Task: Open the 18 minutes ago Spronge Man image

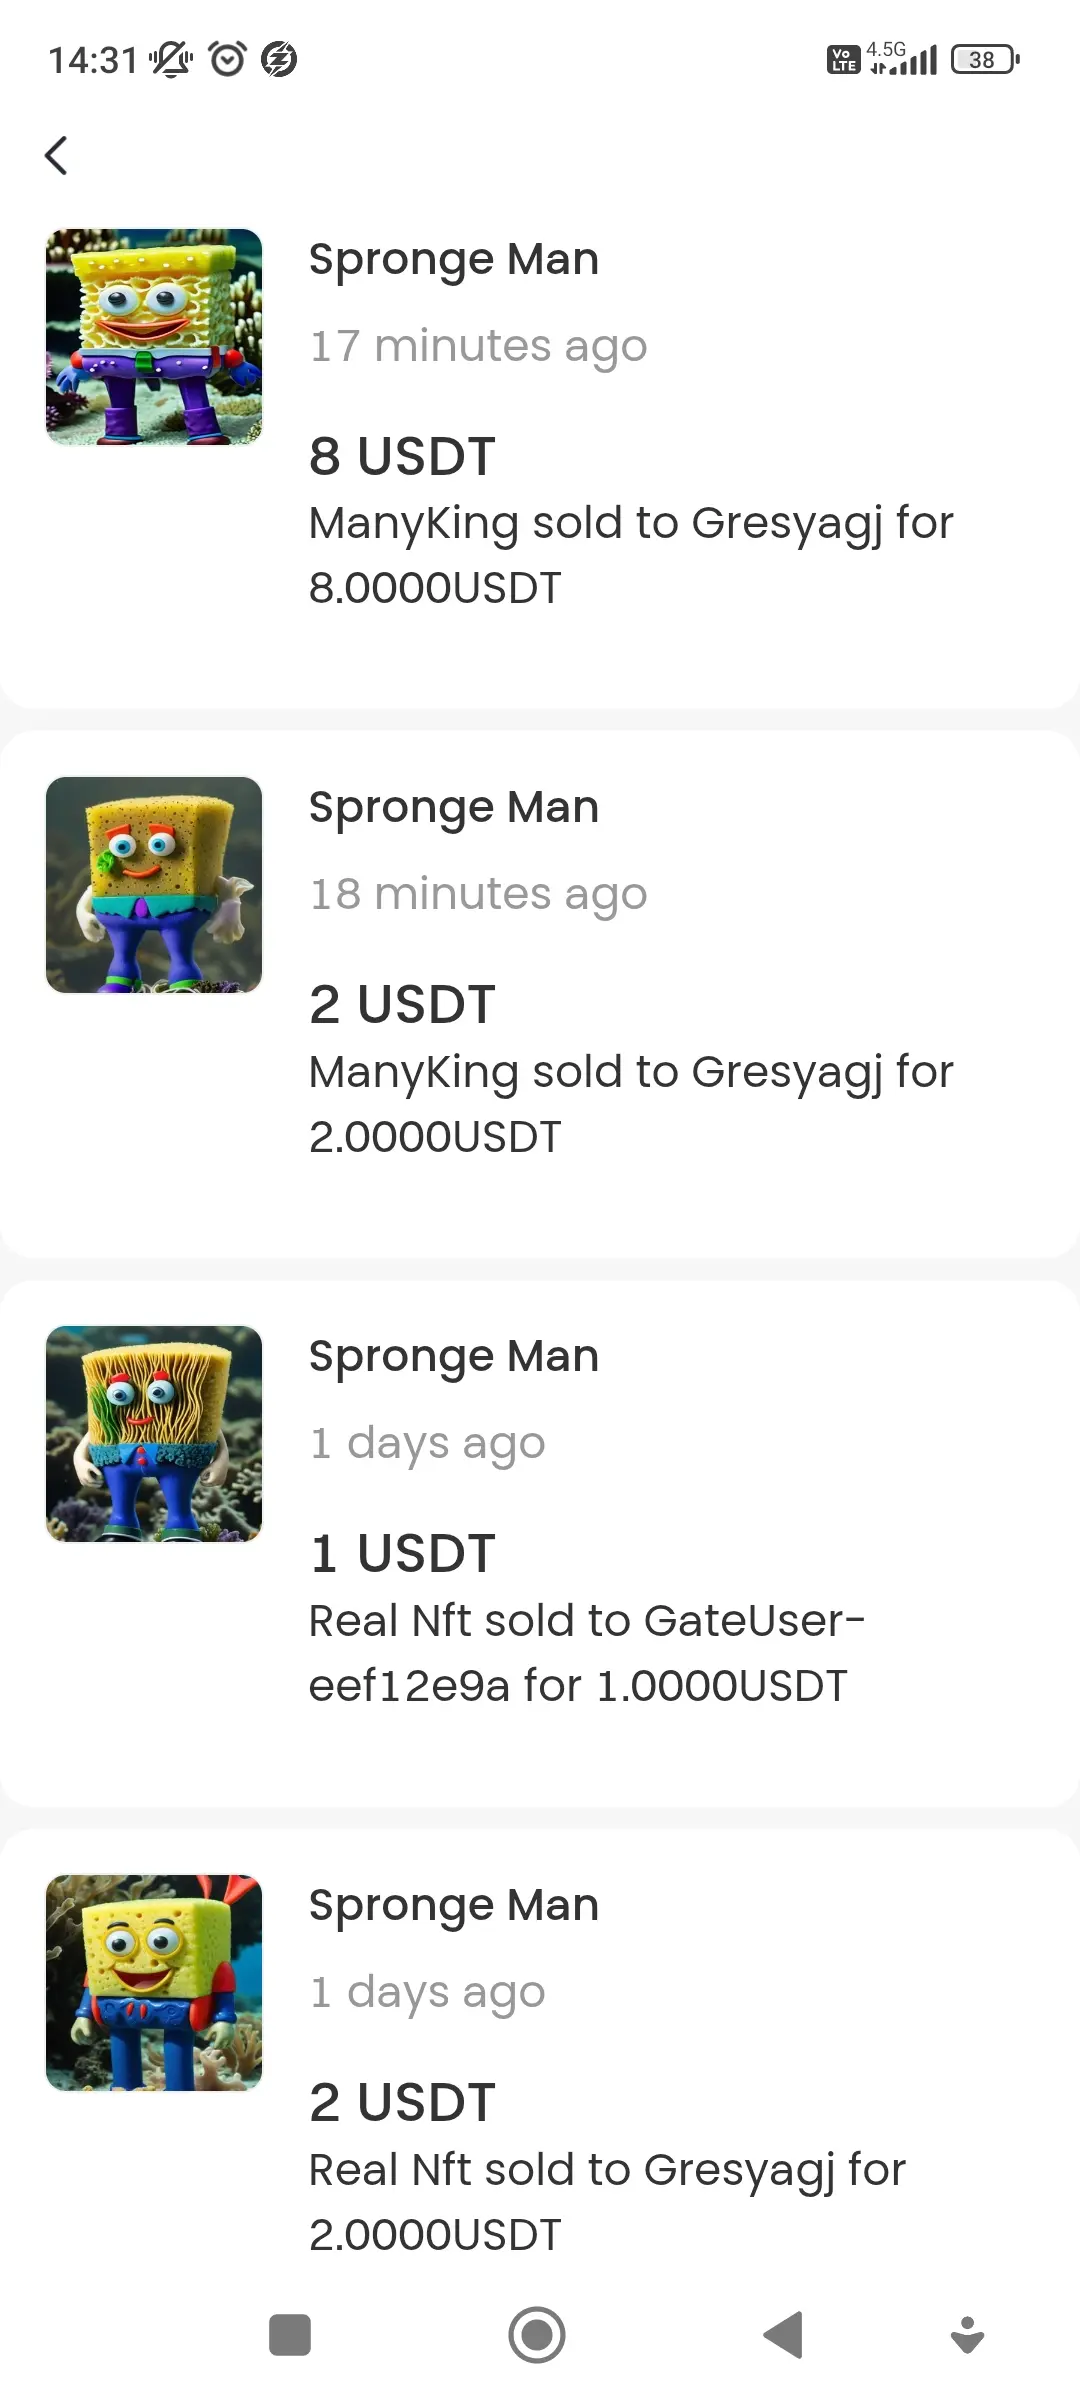Action: 154,885
